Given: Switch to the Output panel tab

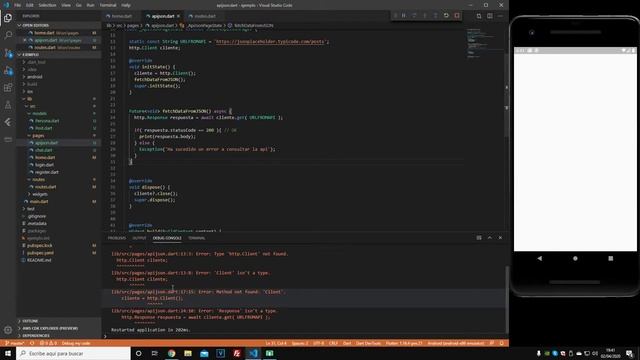Looking at the screenshot, I should pos(139,238).
